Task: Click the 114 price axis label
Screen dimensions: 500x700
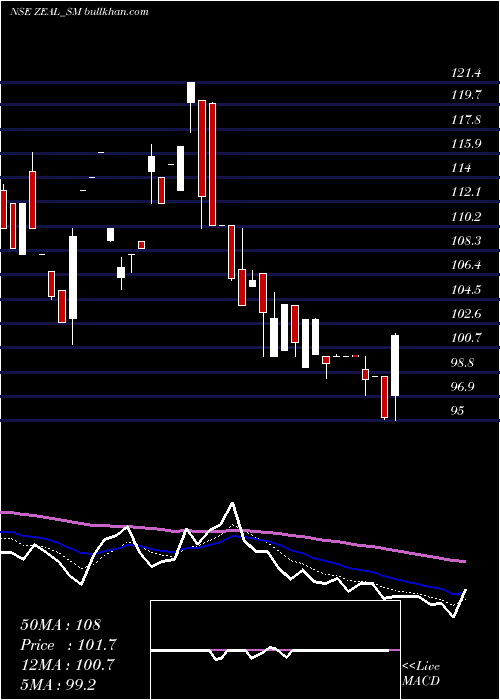Action: tap(461, 168)
